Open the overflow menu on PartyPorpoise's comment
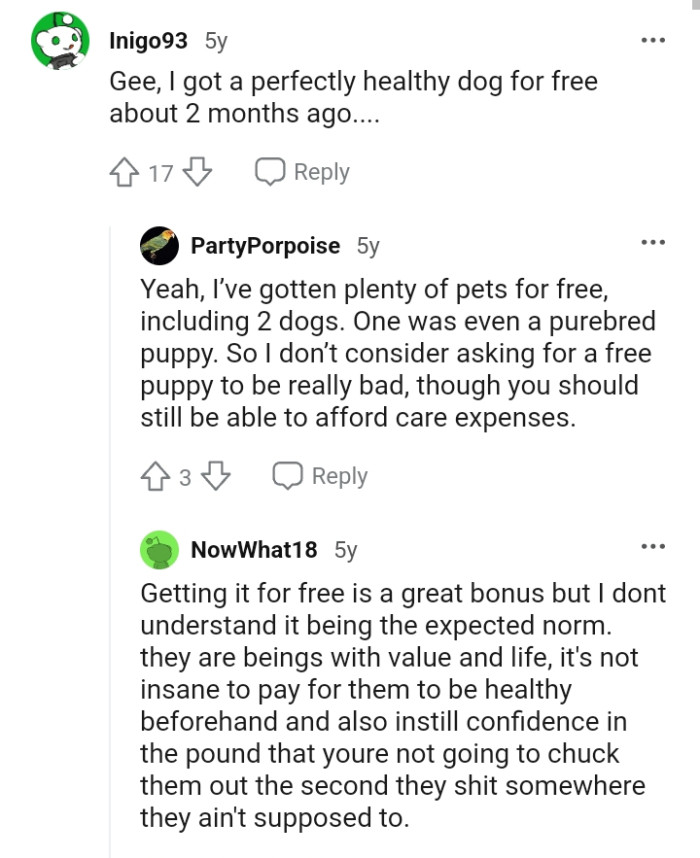Screen dimensions: 700x858 (652, 241)
